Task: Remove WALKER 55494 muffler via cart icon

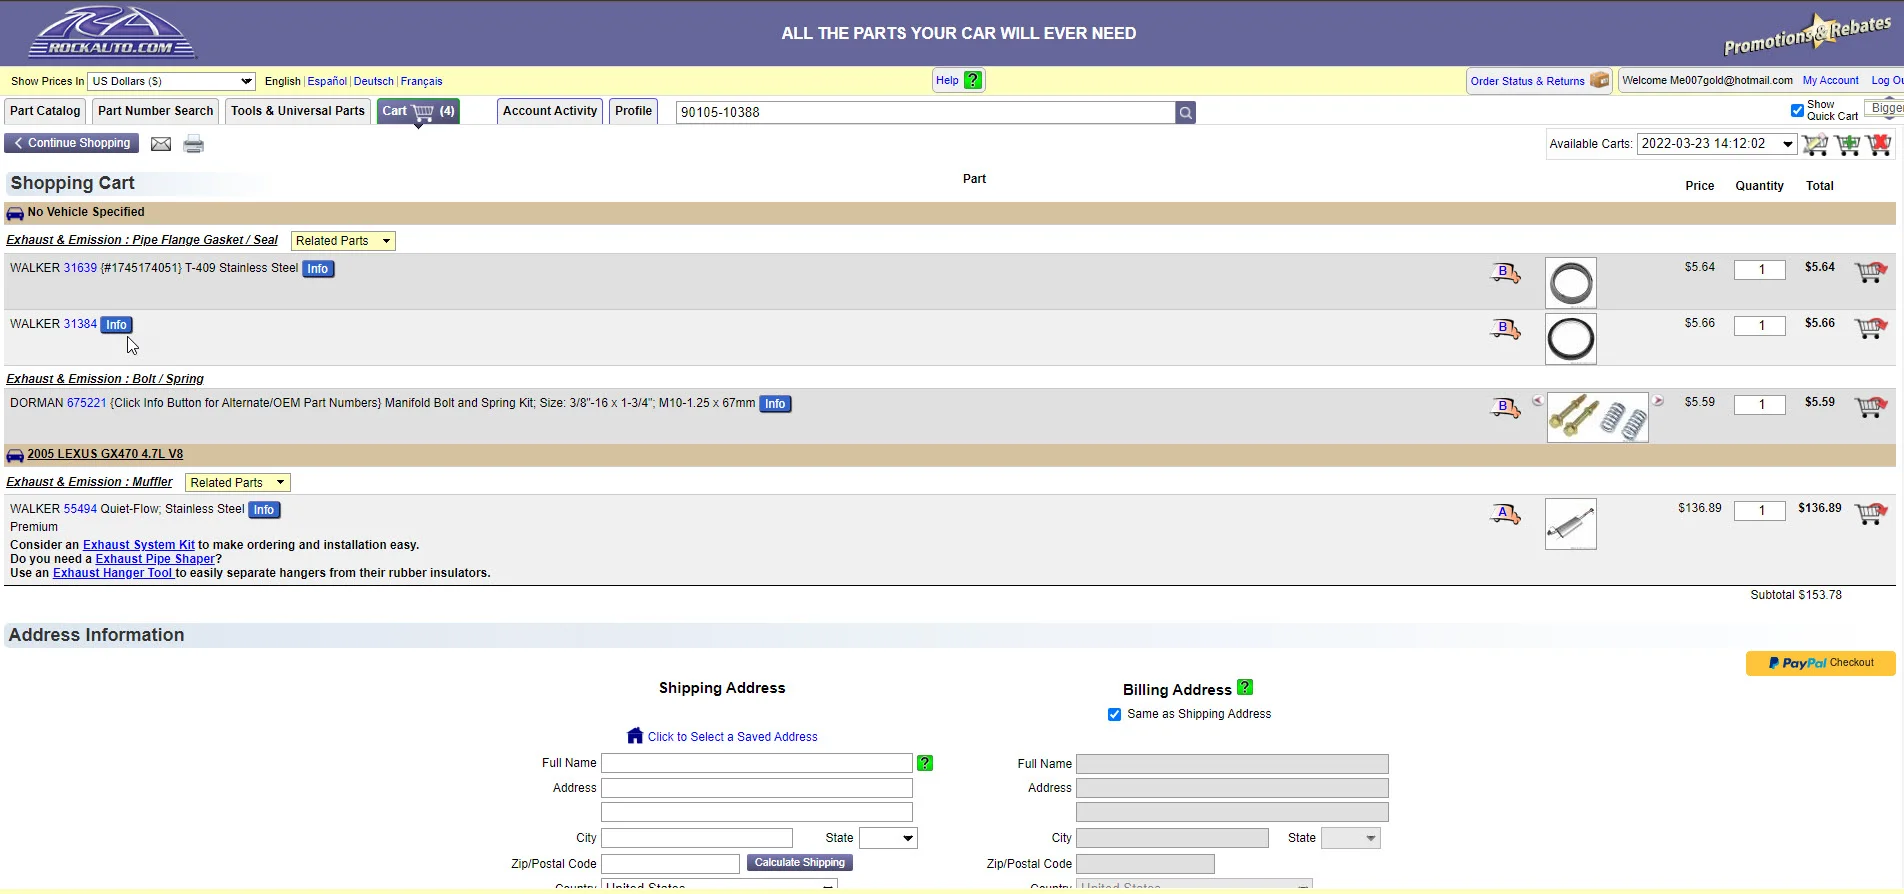Action: [1870, 514]
